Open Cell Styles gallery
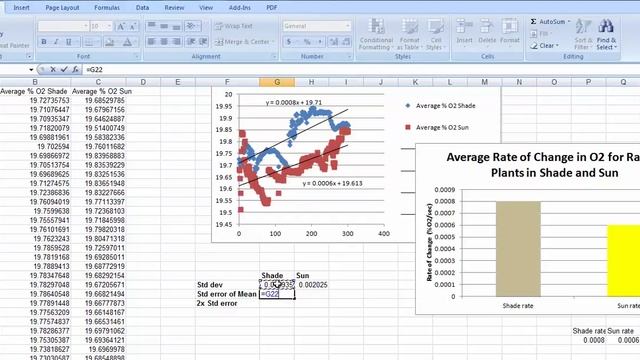This screenshot has width=640, height=360. click(x=435, y=34)
